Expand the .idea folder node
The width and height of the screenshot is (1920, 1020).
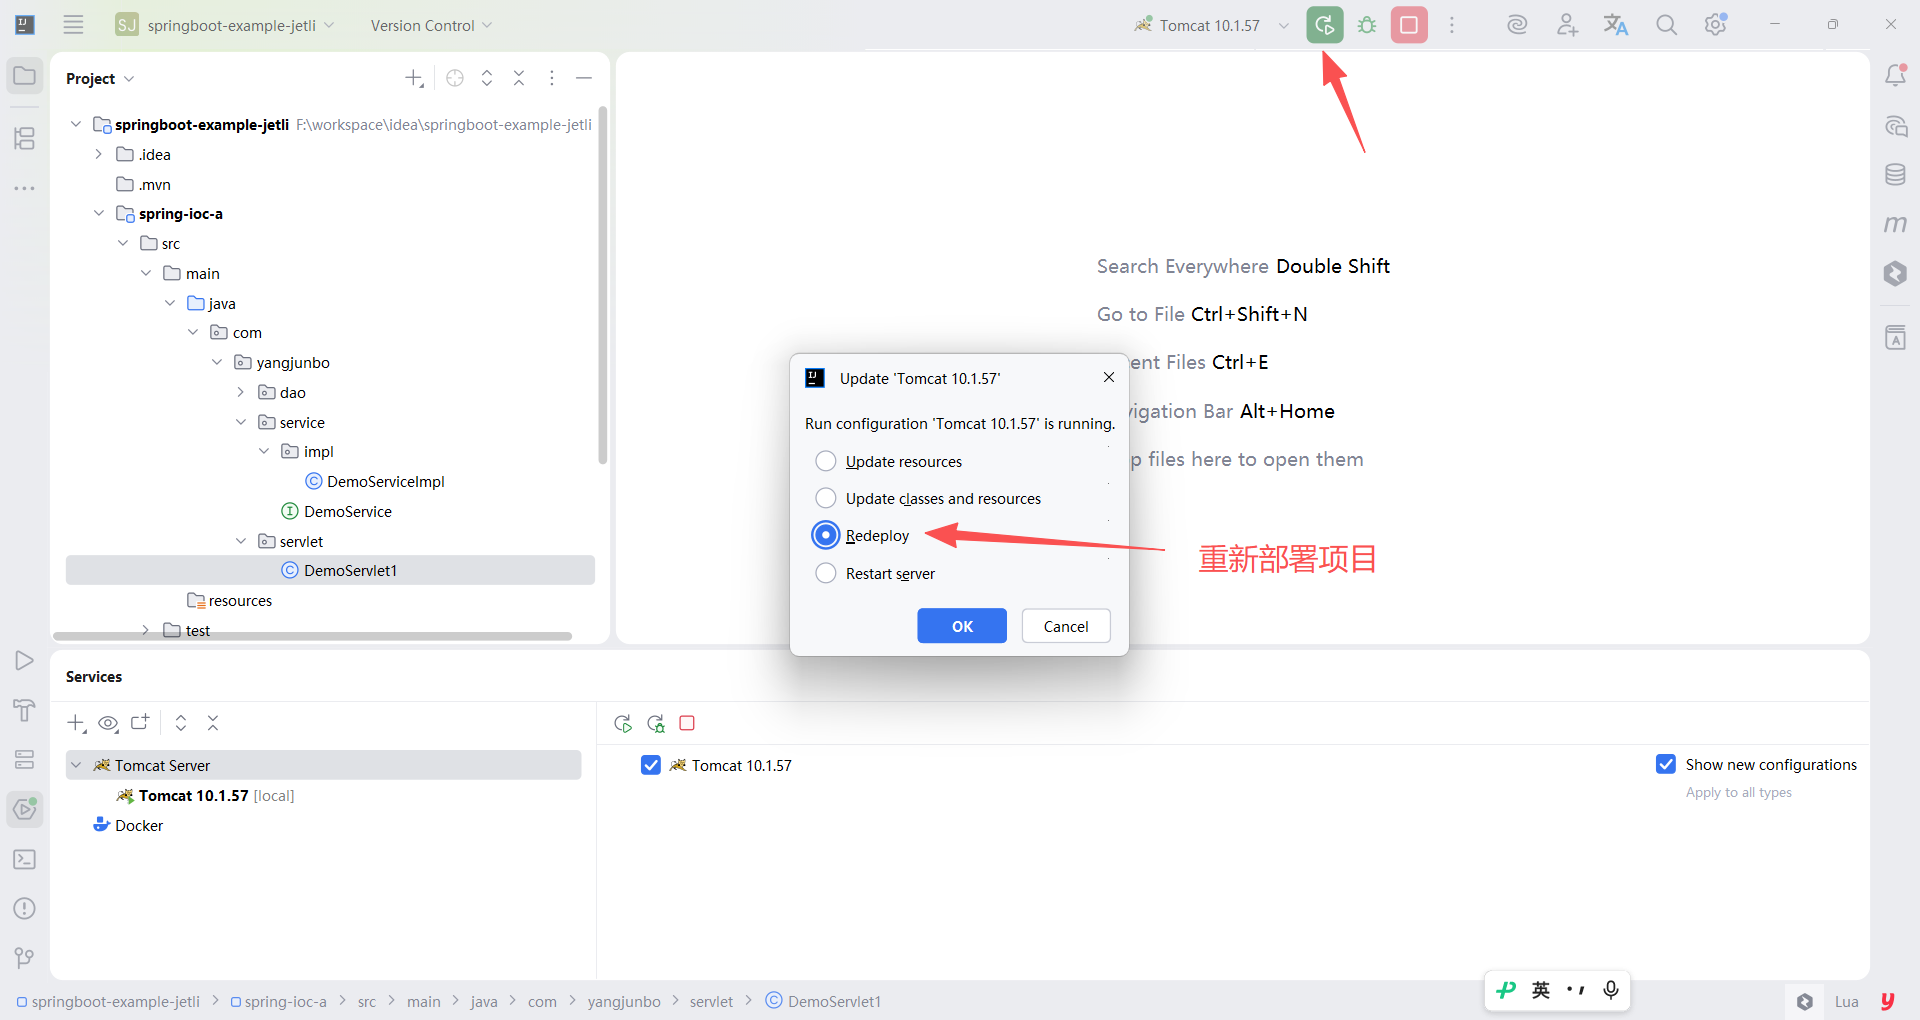tap(99, 154)
